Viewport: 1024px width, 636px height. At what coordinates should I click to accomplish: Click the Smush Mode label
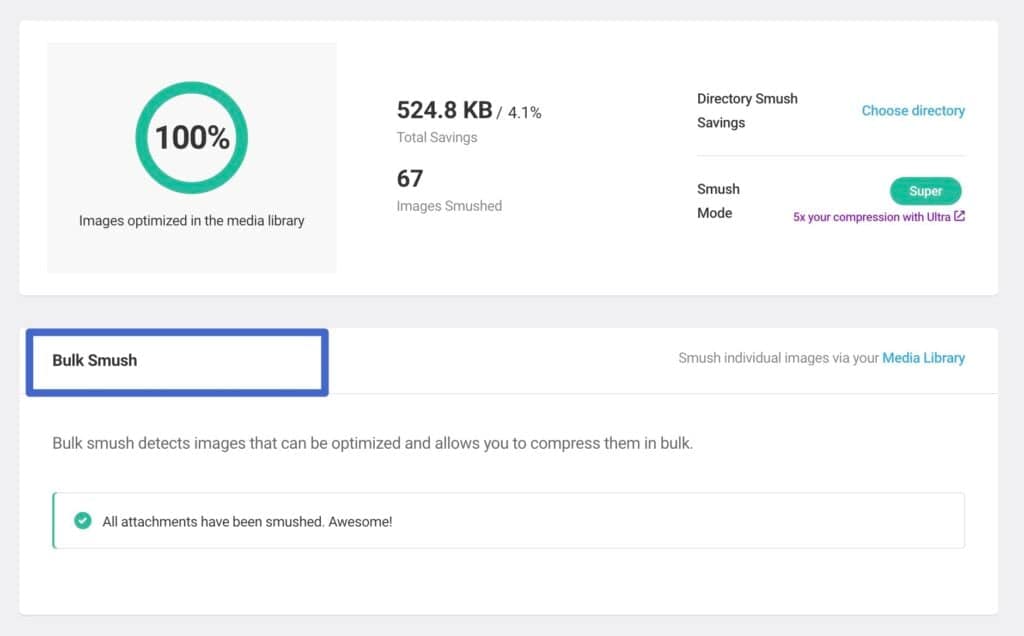pos(718,201)
